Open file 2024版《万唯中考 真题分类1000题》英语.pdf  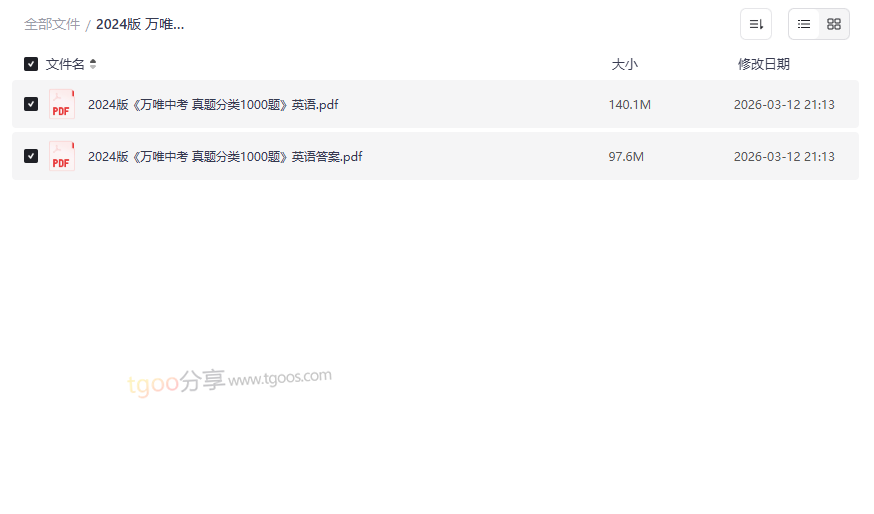point(213,105)
